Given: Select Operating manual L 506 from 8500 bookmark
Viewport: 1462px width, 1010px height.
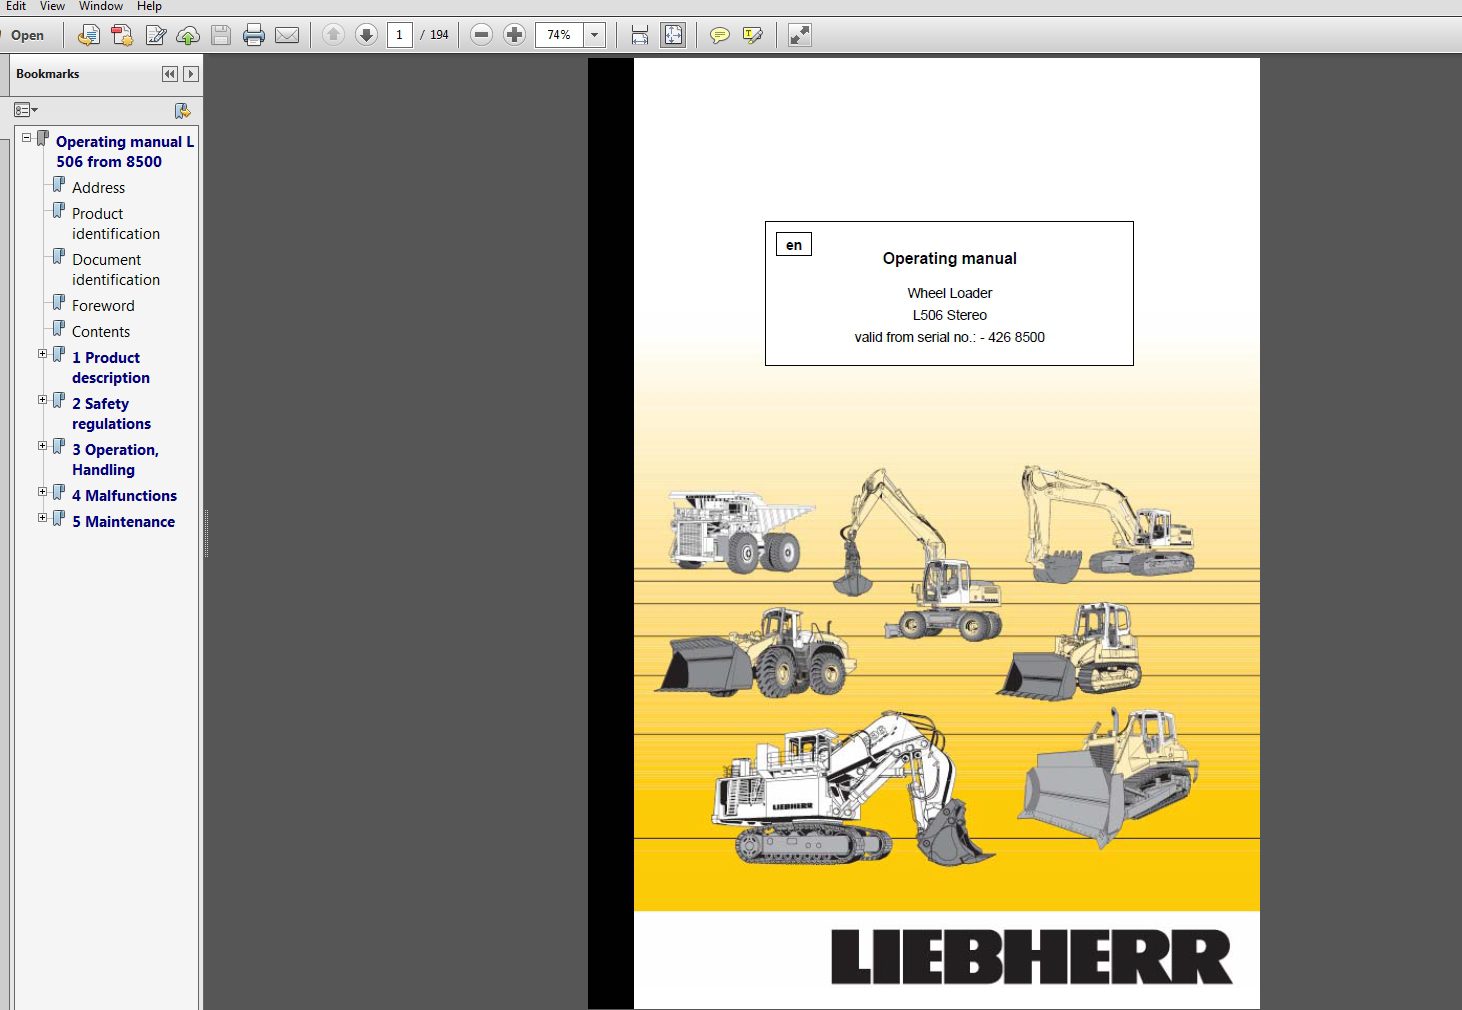Looking at the screenshot, I should click(x=125, y=152).
